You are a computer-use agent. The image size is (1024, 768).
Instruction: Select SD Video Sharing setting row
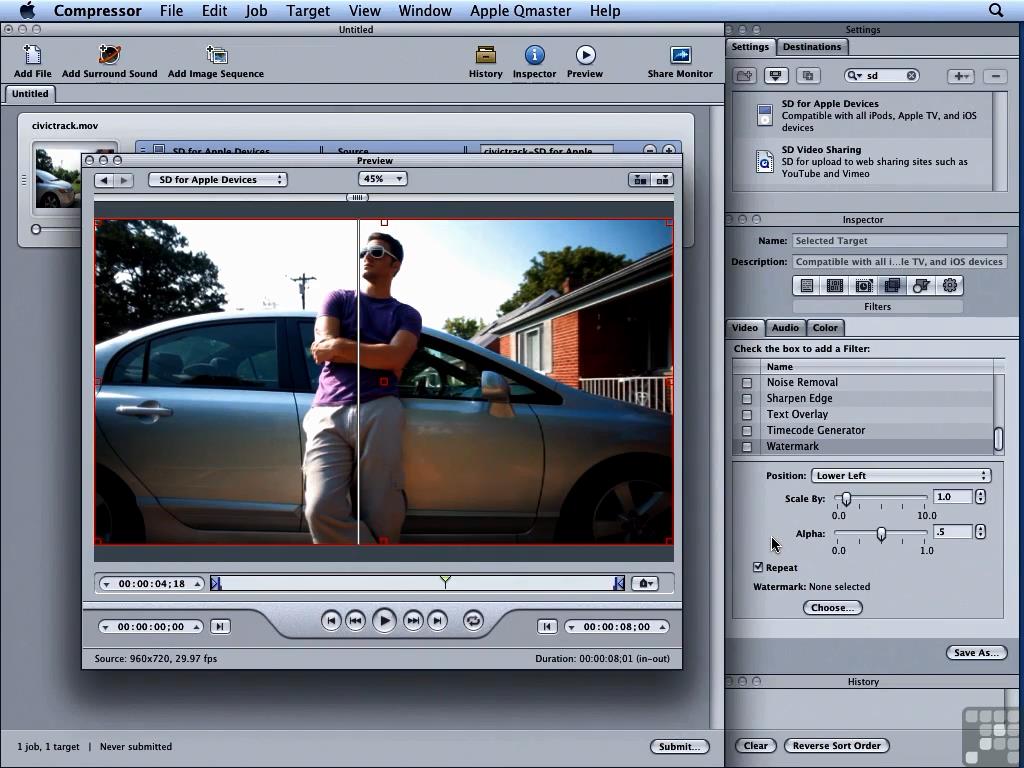point(862,161)
